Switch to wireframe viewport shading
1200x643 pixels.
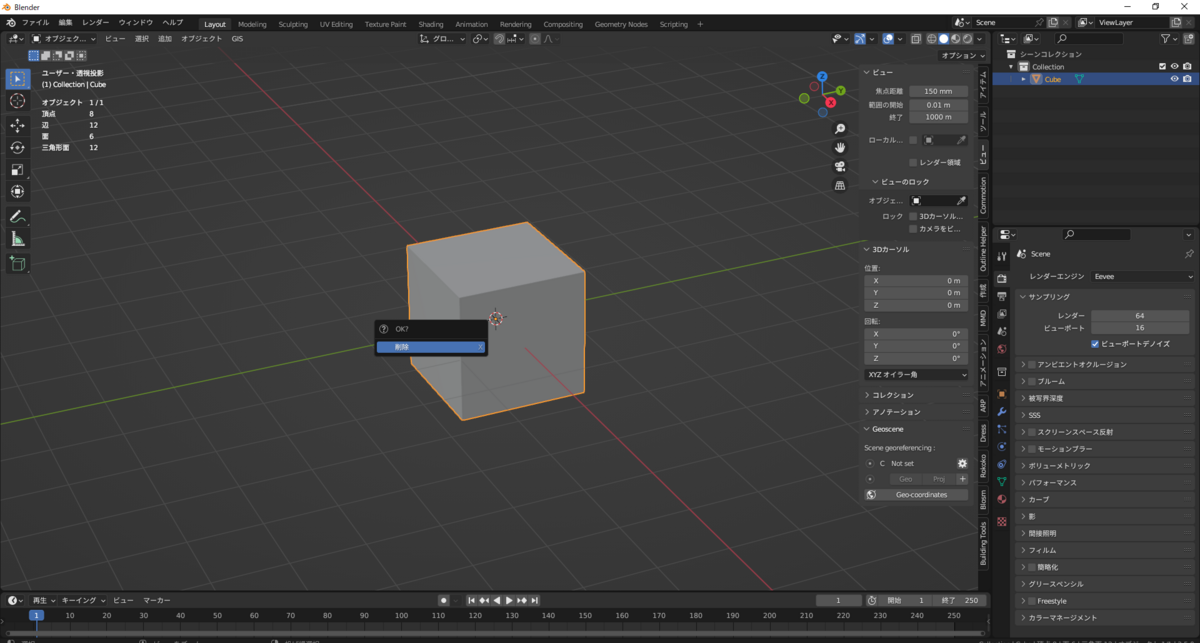pos(931,39)
